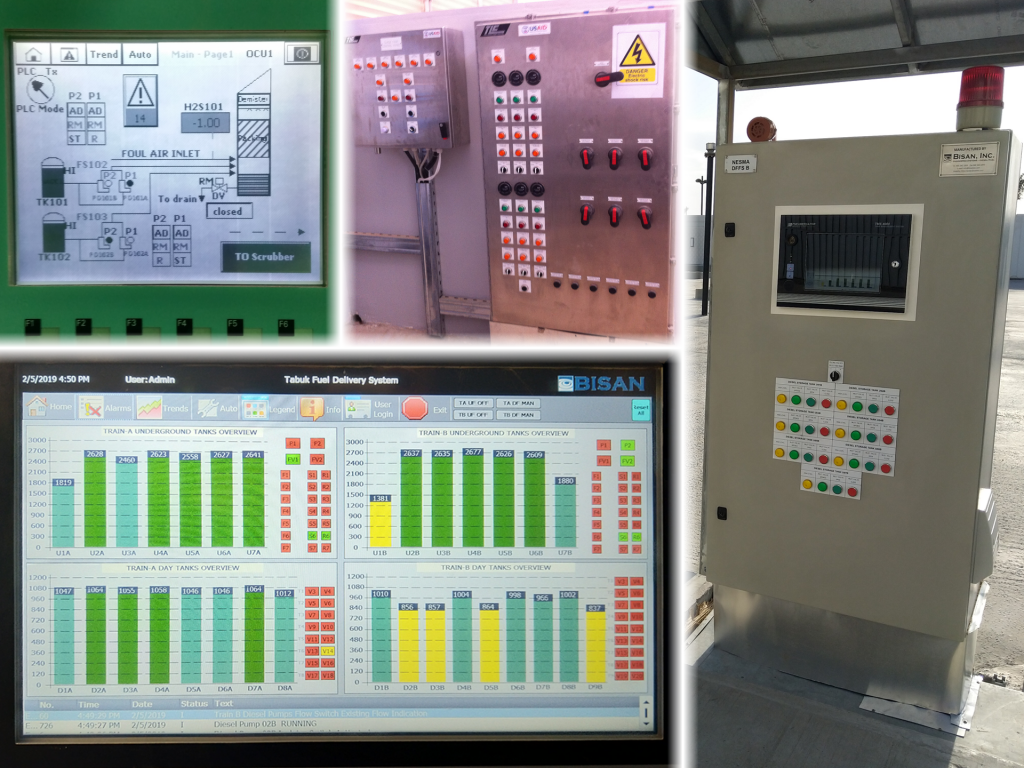Switch to the Trend tab on the green HMI
Image resolution: width=1024 pixels, height=768 pixels.
(104, 53)
